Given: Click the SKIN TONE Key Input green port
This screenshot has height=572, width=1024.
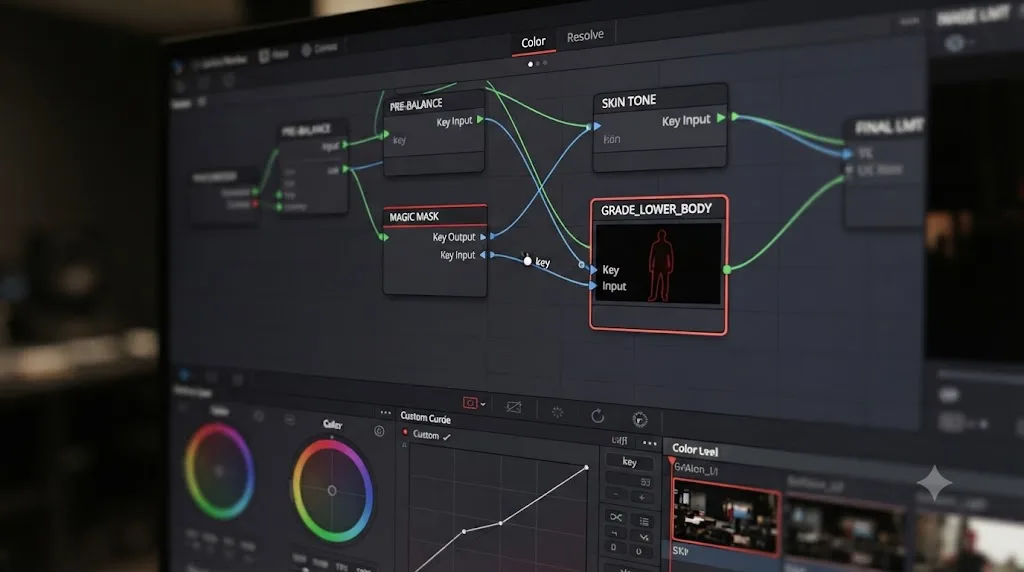Looking at the screenshot, I should tap(721, 118).
